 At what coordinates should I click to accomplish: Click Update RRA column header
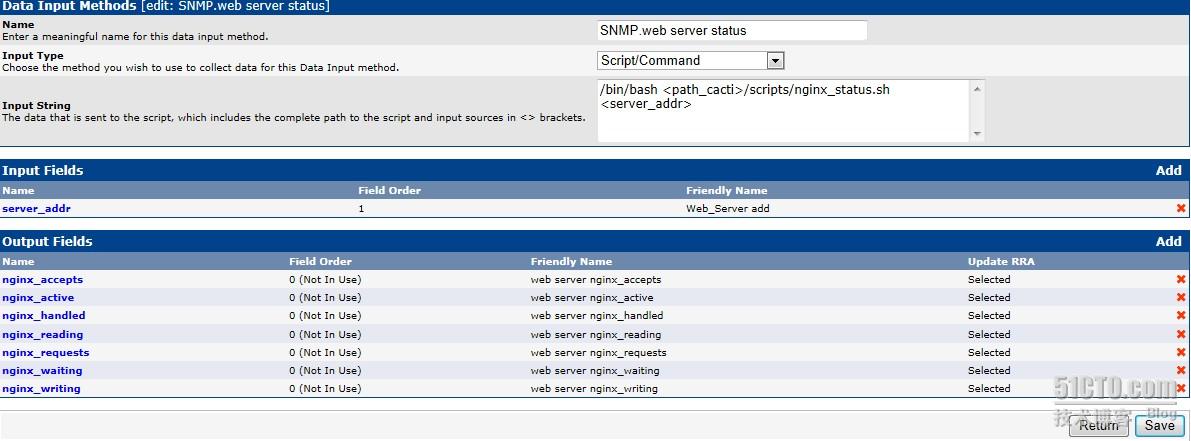[1001, 261]
